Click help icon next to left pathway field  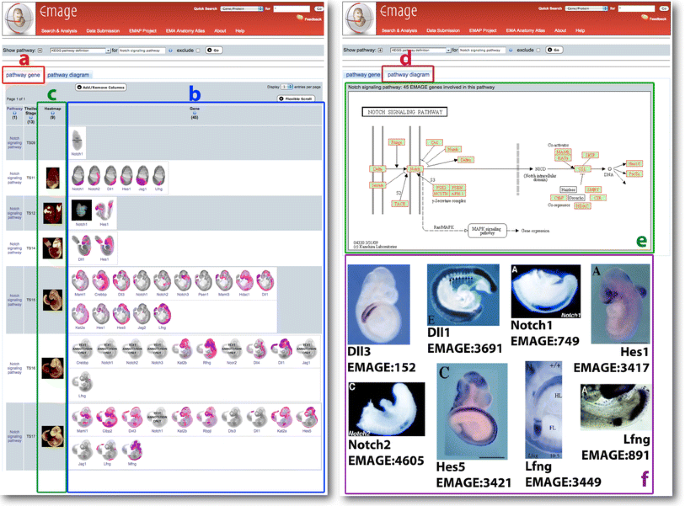click(x=170, y=51)
